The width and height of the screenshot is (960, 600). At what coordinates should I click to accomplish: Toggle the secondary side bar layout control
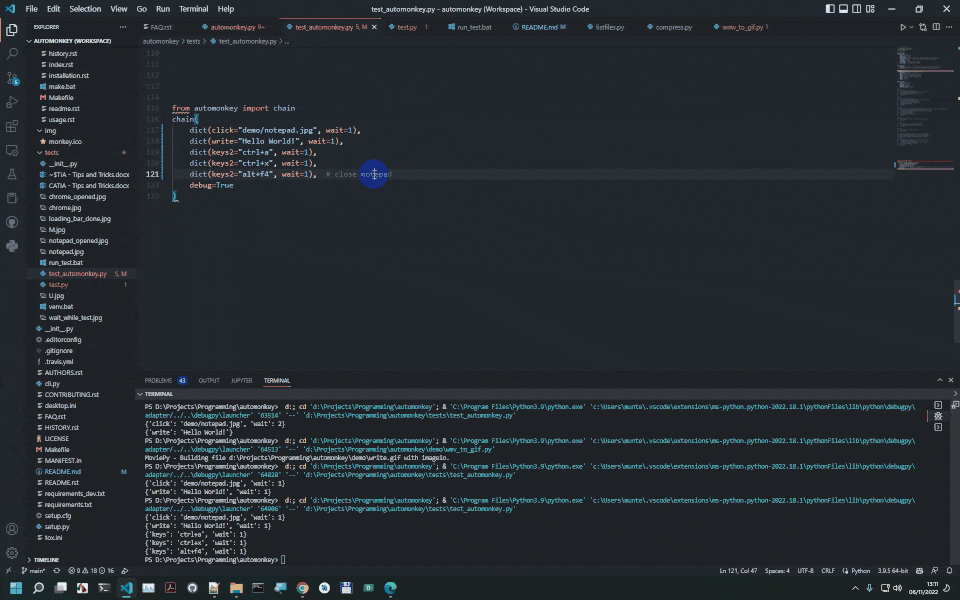tap(856, 8)
